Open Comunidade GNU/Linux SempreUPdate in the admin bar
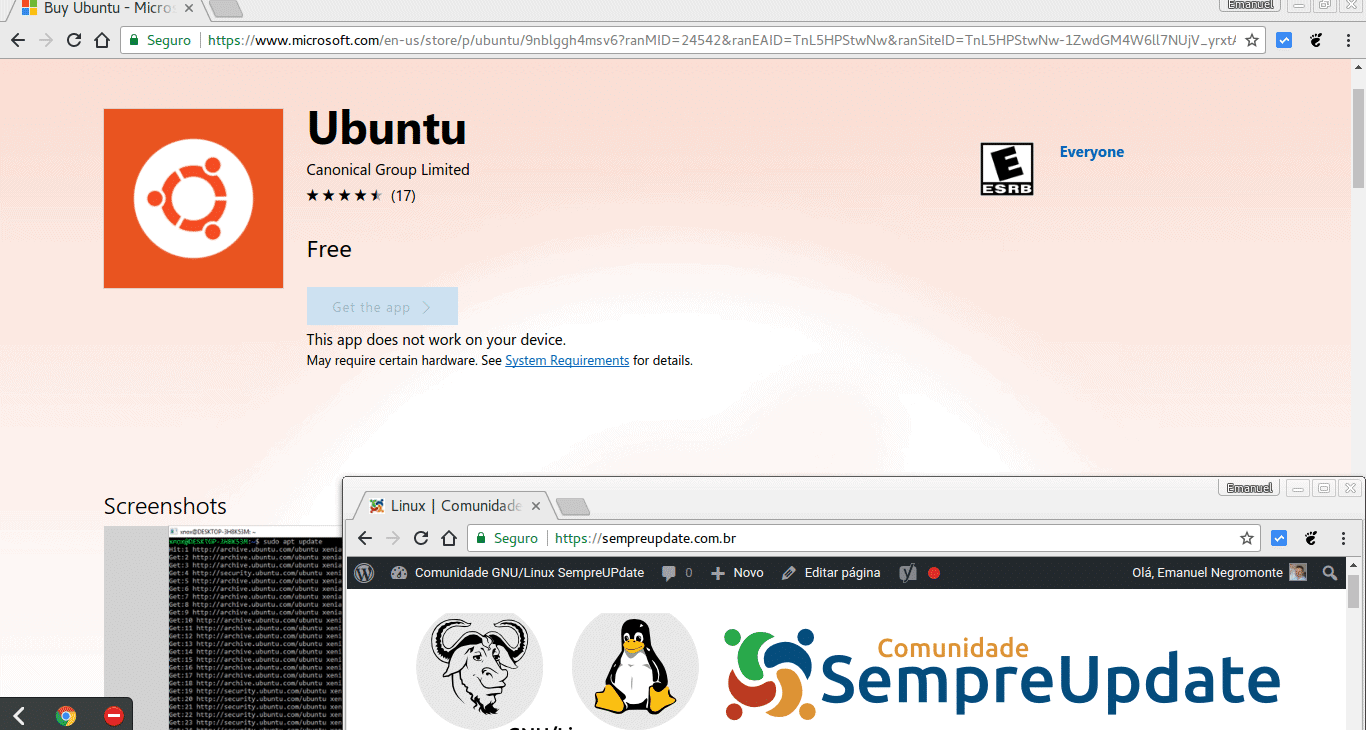 coord(517,573)
